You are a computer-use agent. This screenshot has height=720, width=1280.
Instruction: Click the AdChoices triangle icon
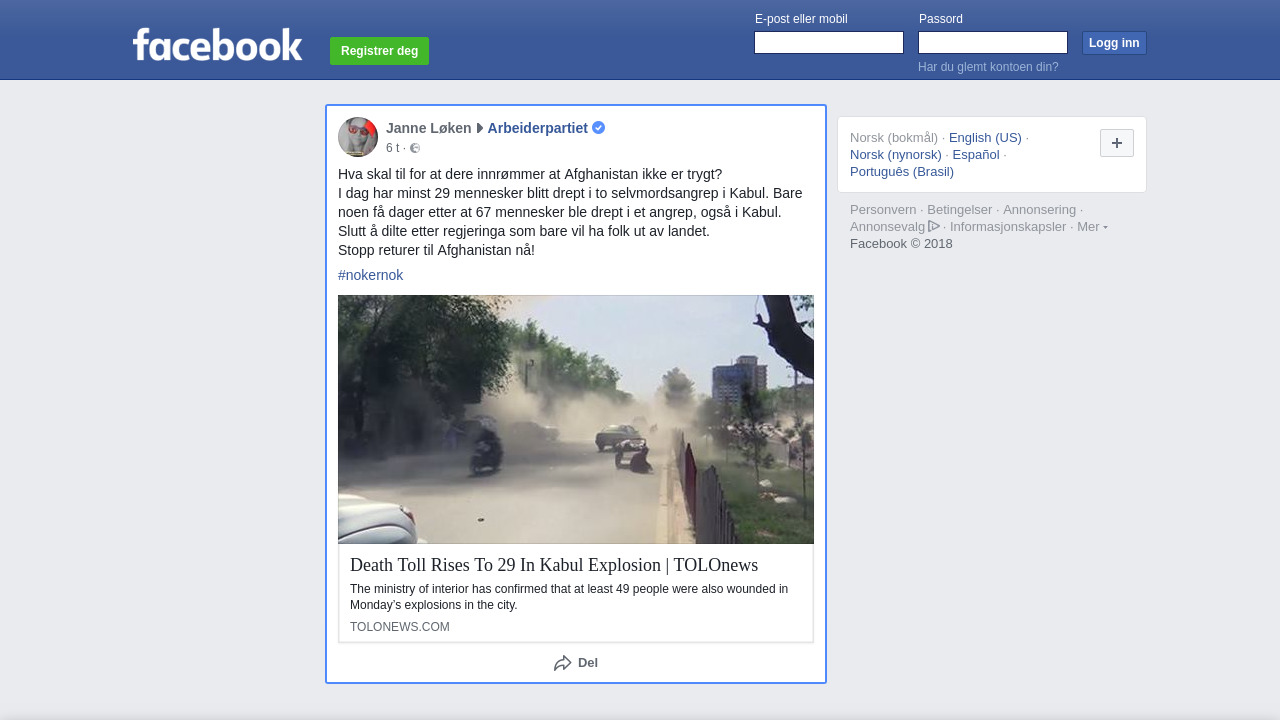(934, 226)
